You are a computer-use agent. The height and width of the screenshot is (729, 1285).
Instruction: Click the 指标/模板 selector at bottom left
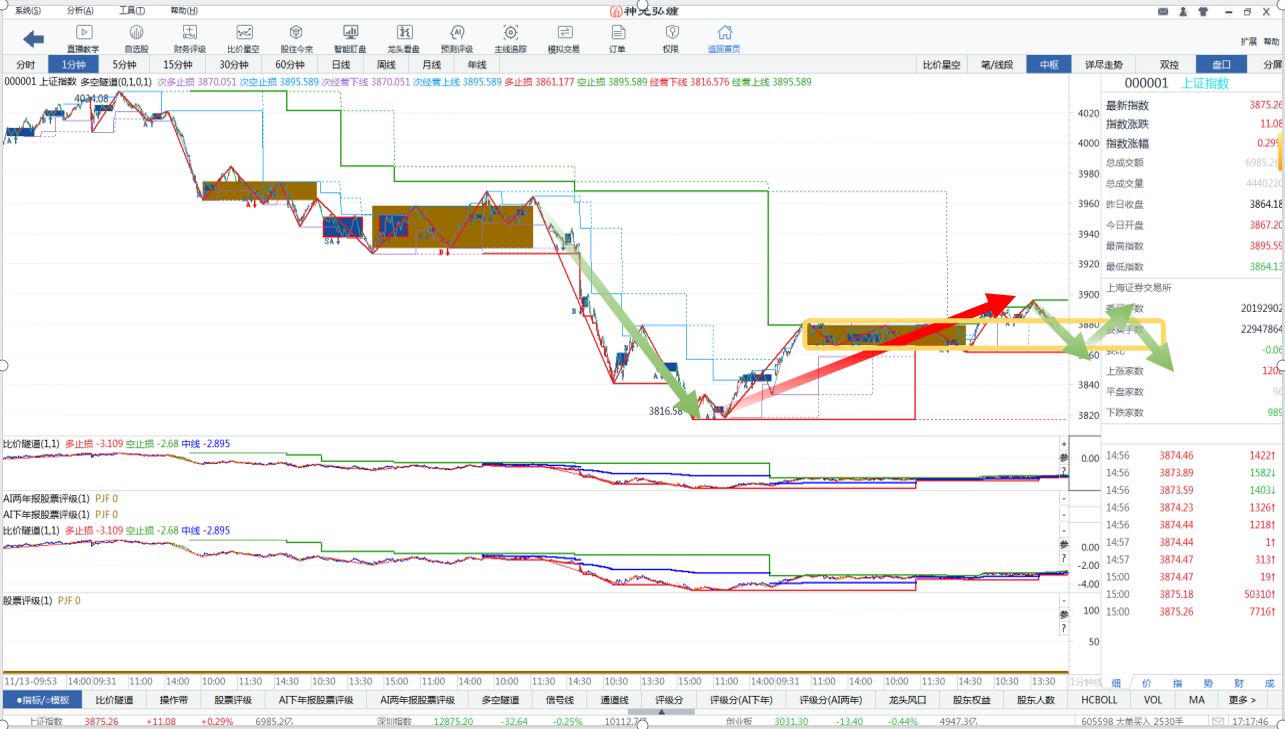coord(42,700)
